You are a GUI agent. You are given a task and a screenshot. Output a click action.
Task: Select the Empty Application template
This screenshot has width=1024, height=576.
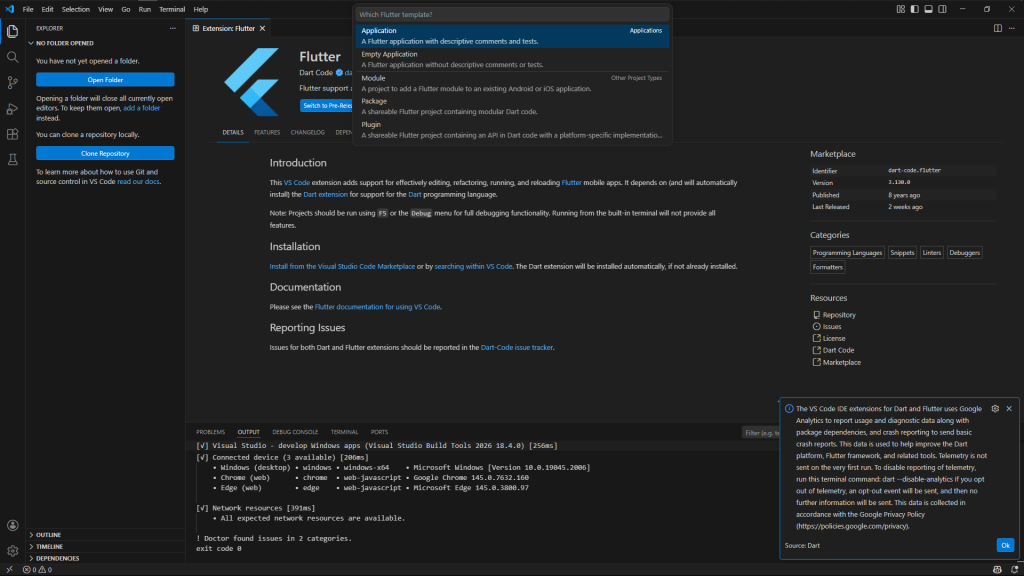tap(512, 59)
